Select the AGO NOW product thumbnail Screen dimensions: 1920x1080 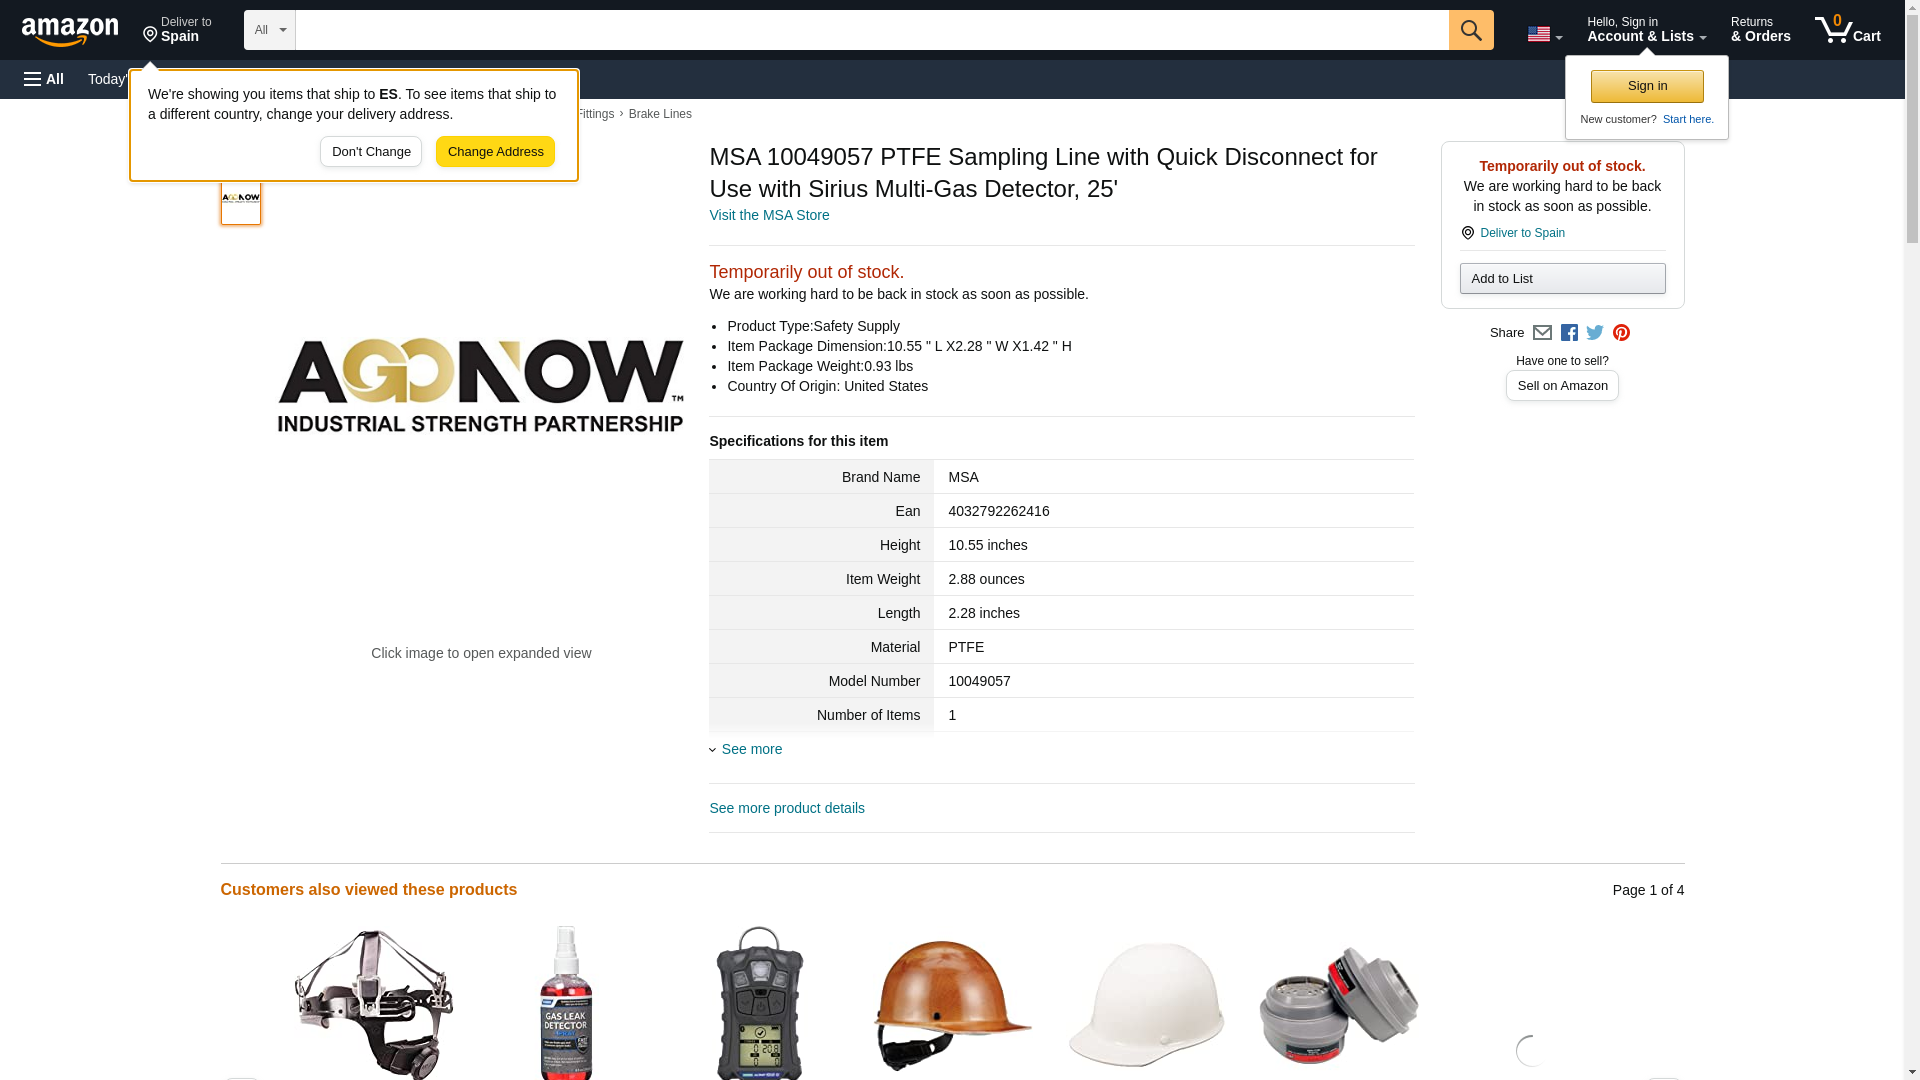[x=241, y=198]
